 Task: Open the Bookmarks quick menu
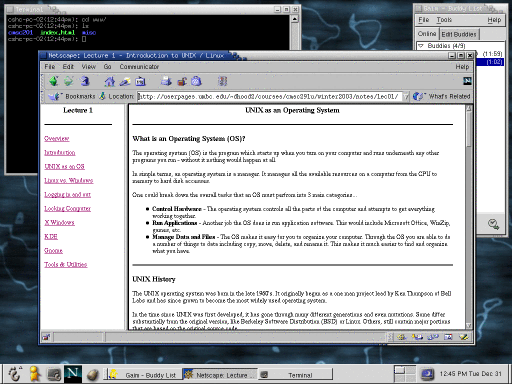[x=72, y=96]
